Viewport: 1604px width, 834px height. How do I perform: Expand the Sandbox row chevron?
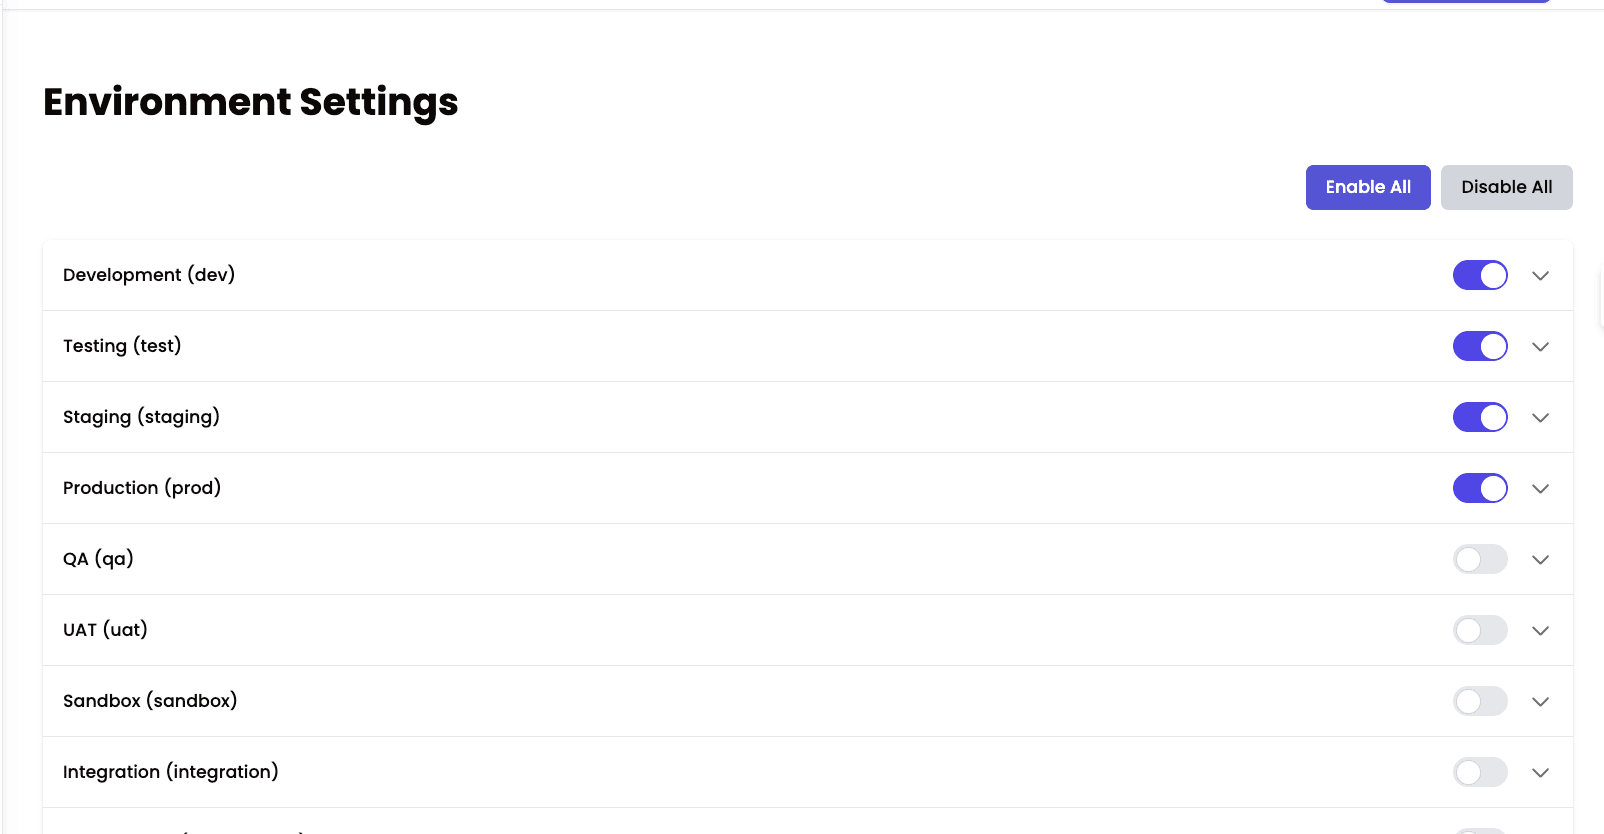click(1540, 702)
